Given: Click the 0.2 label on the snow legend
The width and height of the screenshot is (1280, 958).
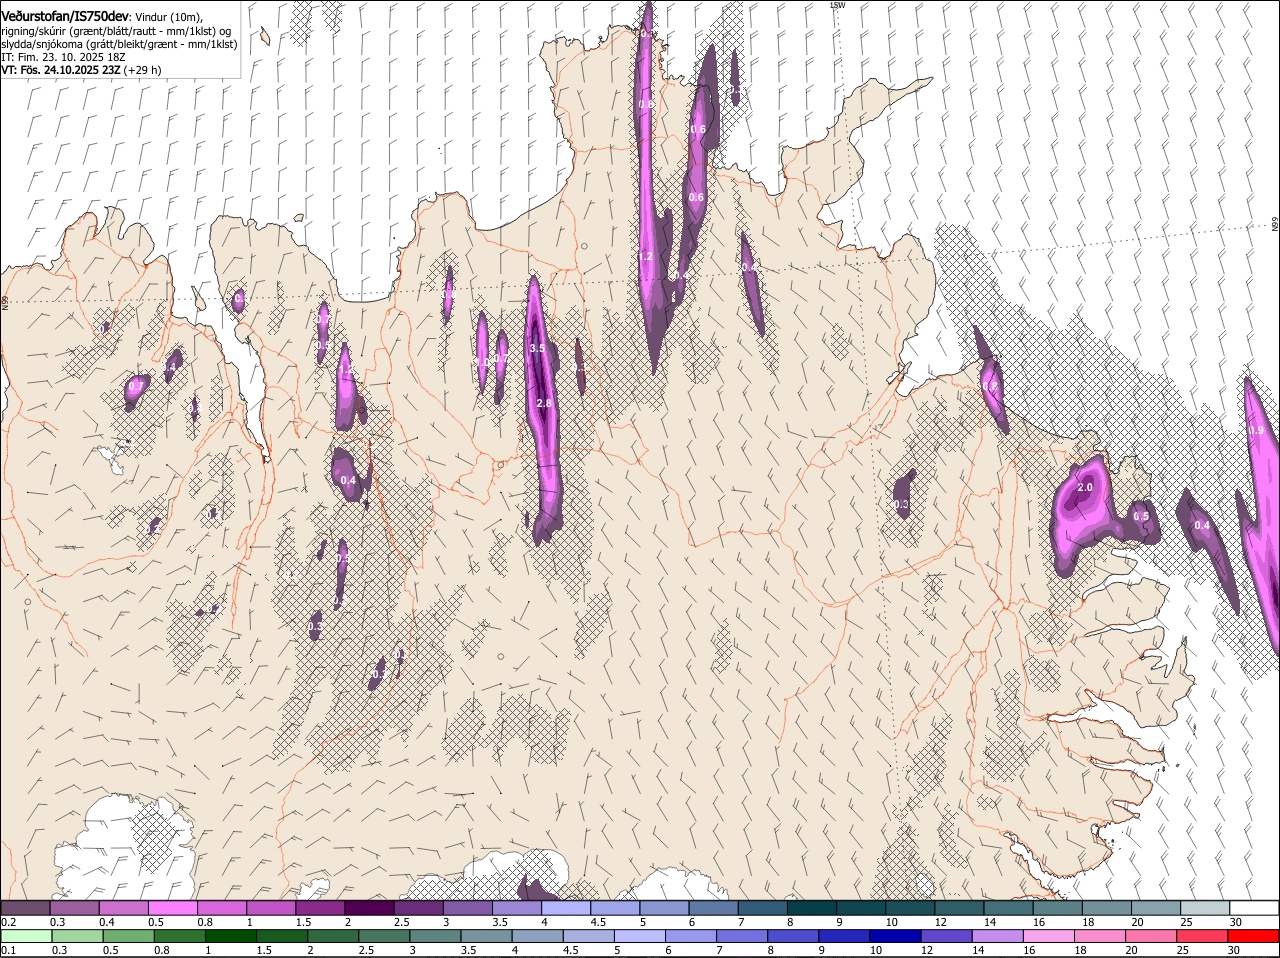Looking at the screenshot, I should 8,921.
